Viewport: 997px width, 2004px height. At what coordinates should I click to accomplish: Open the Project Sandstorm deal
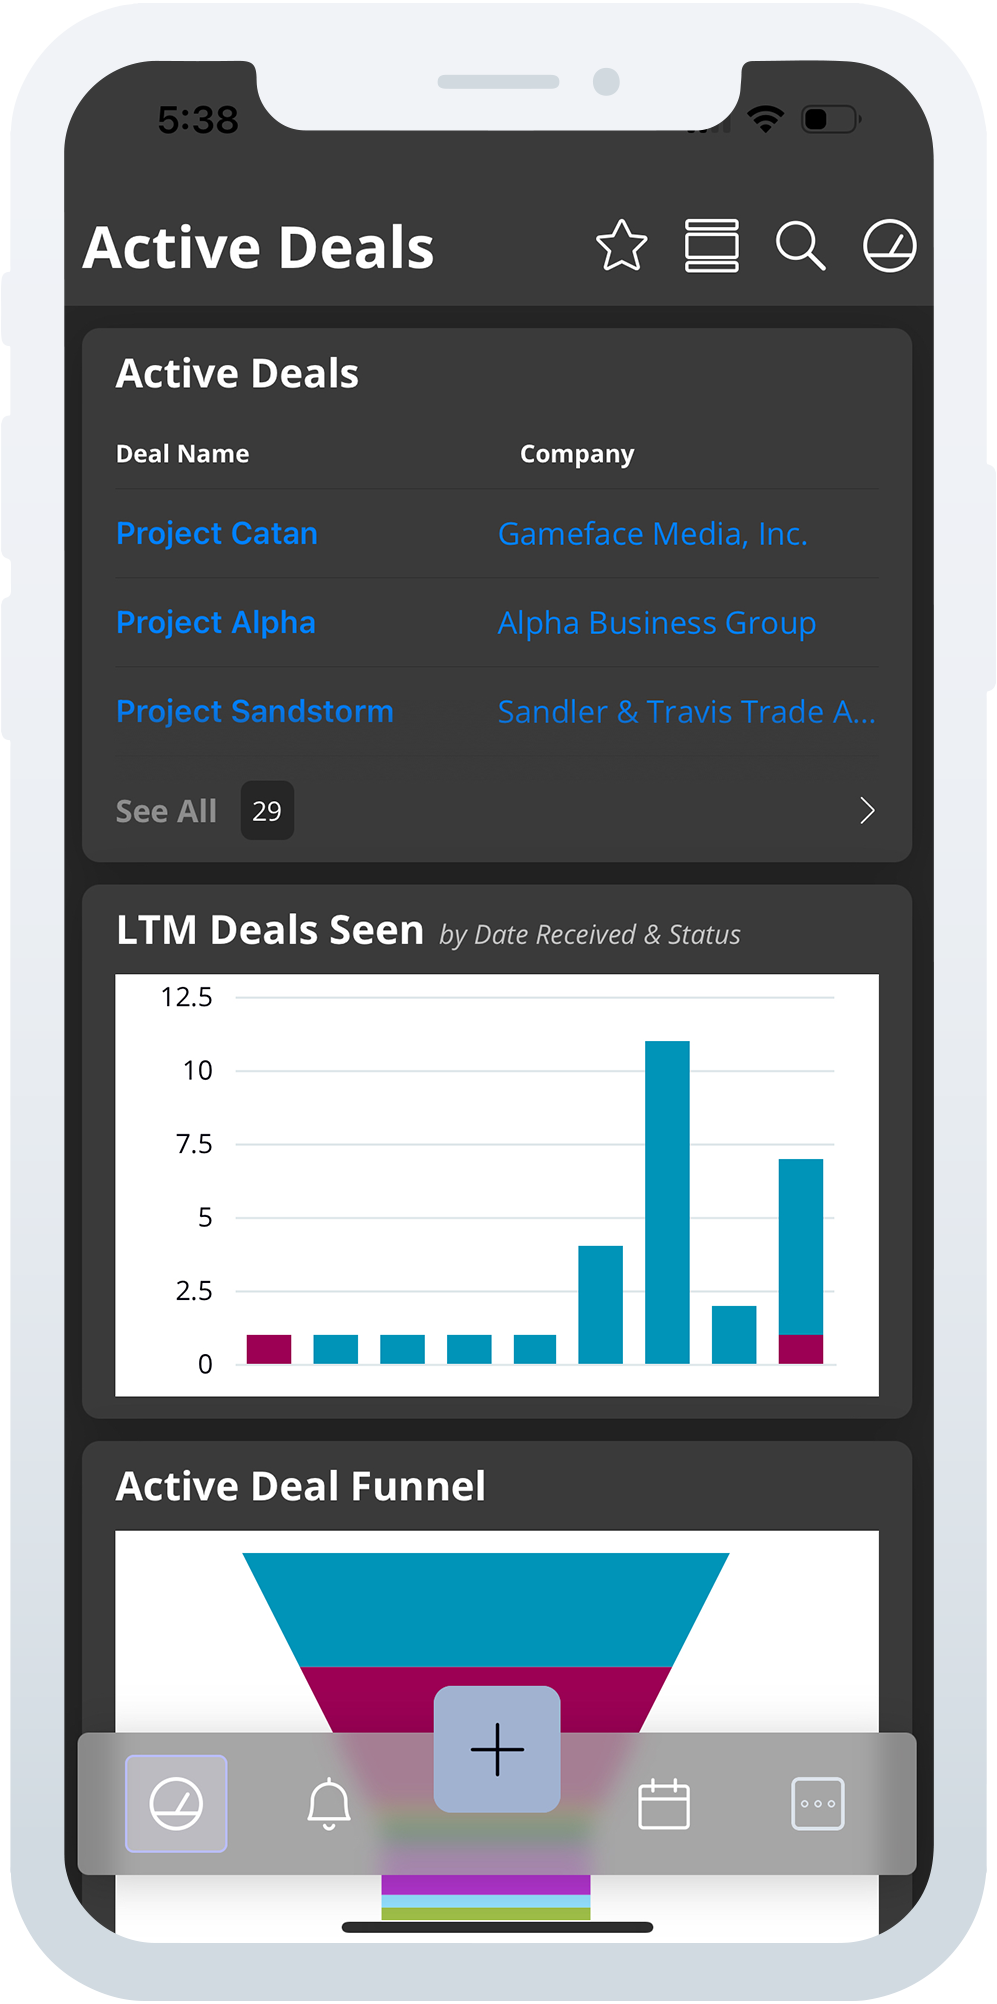tap(255, 711)
